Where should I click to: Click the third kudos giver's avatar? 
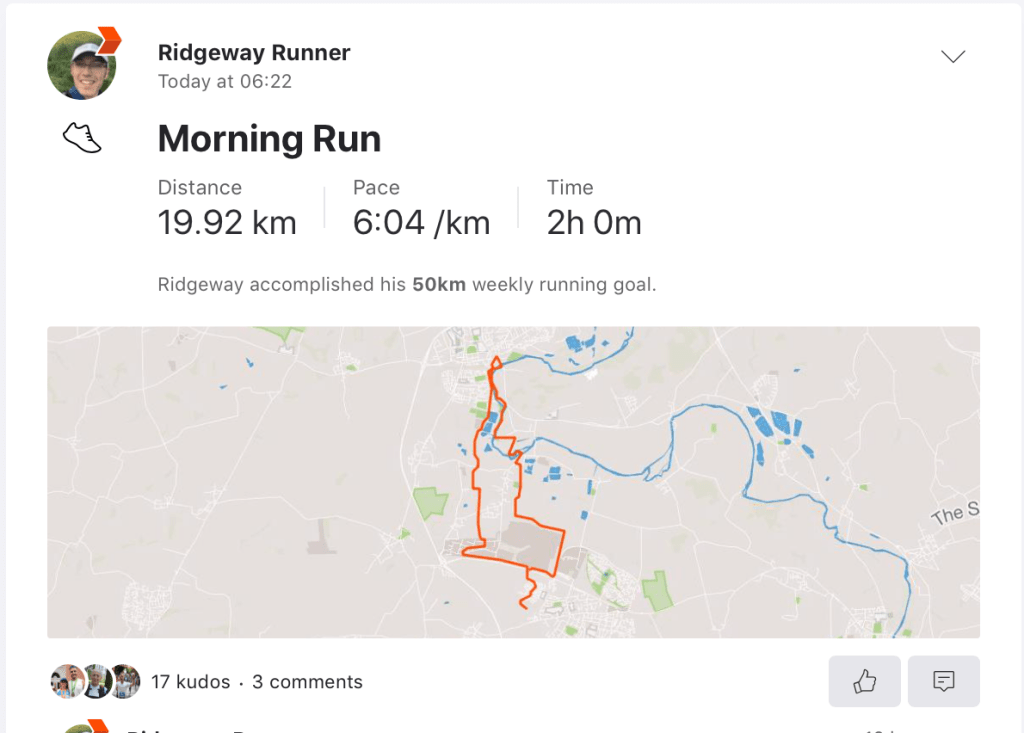(x=125, y=682)
